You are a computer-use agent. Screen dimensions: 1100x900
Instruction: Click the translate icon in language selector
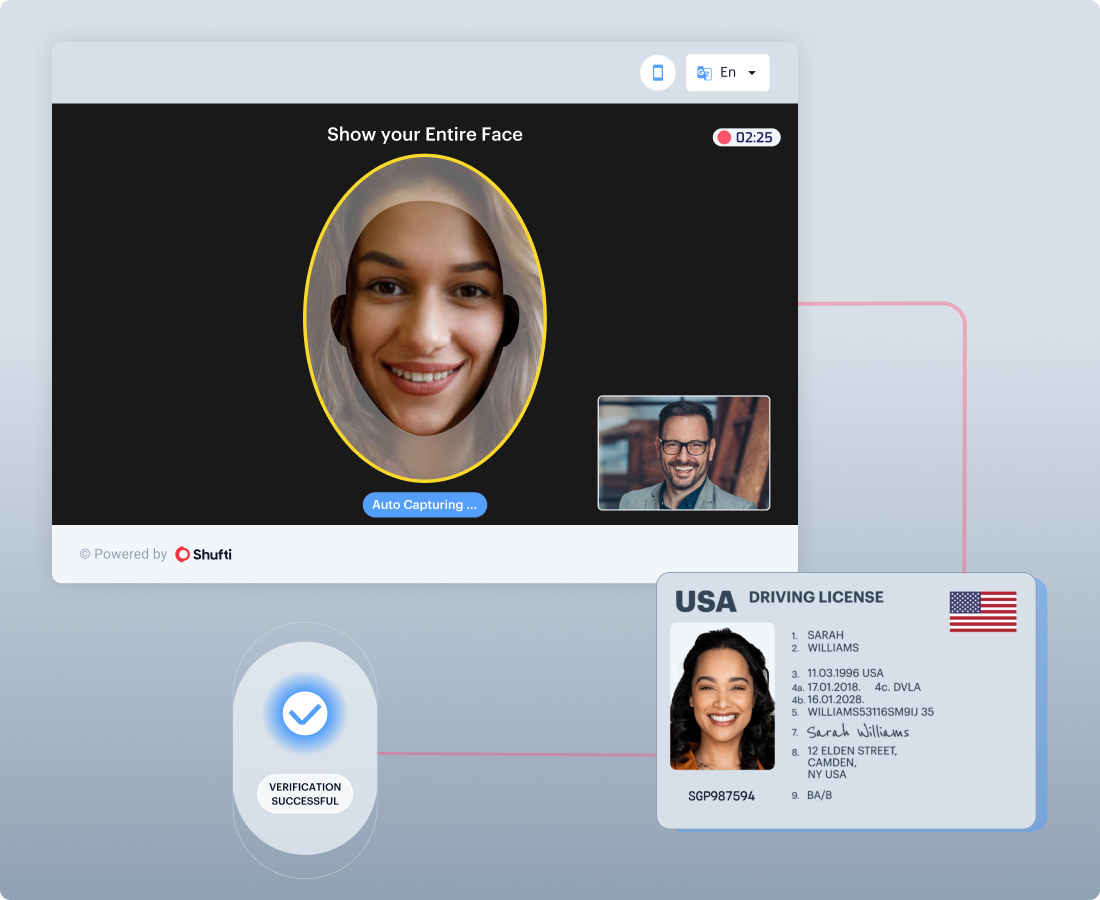click(x=704, y=73)
